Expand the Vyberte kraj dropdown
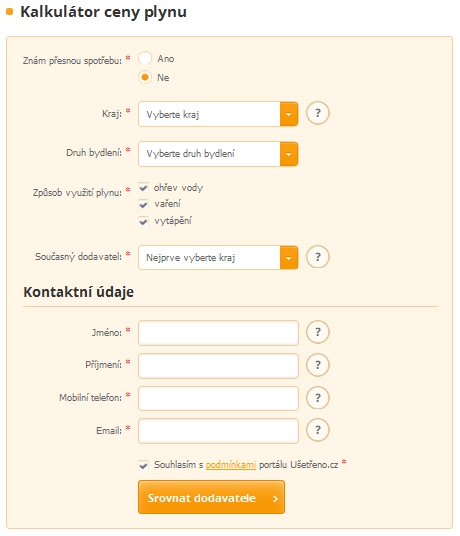The height and width of the screenshot is (536, 460). pos(218,114)
